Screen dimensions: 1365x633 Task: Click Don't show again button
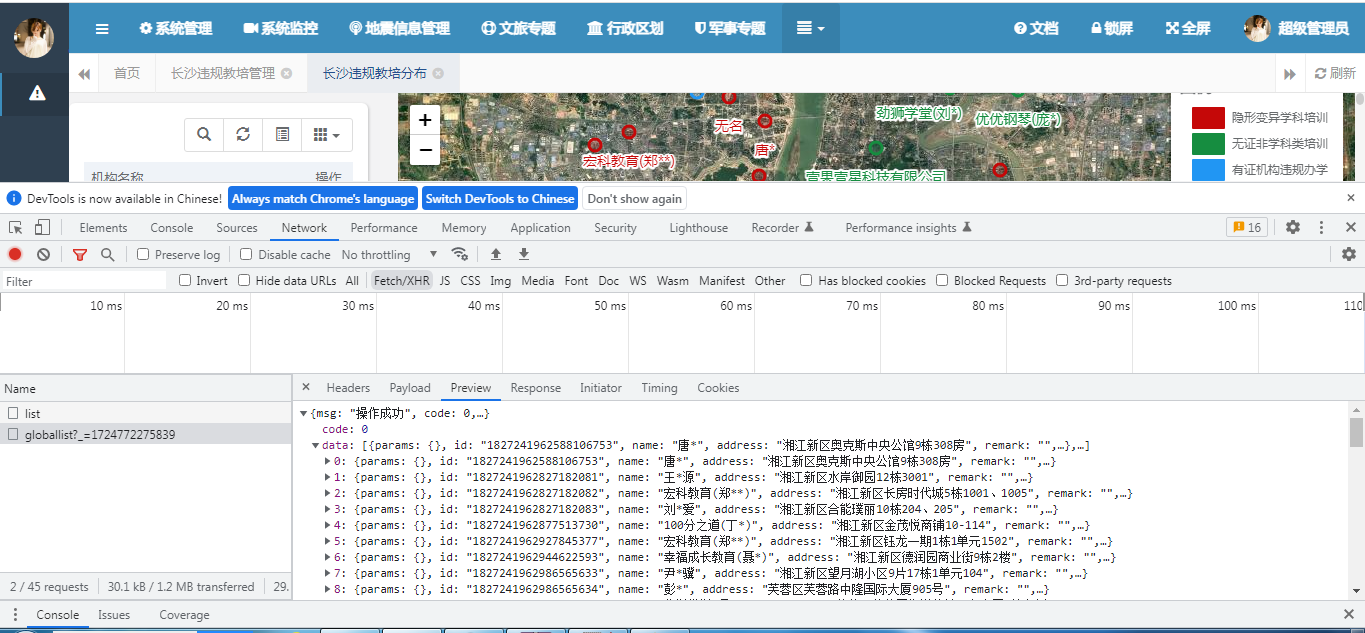634,198
